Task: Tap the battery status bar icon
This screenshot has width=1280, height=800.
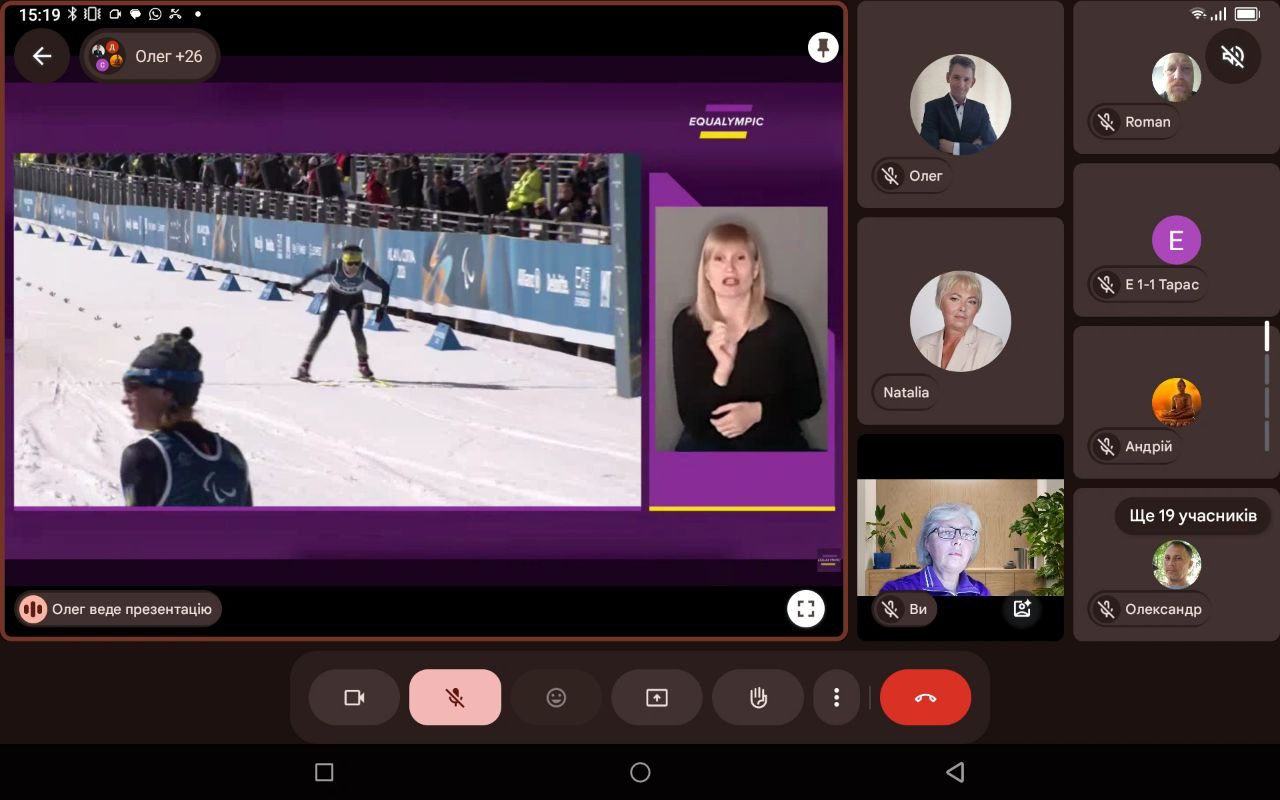Action: click(1246, 14)
